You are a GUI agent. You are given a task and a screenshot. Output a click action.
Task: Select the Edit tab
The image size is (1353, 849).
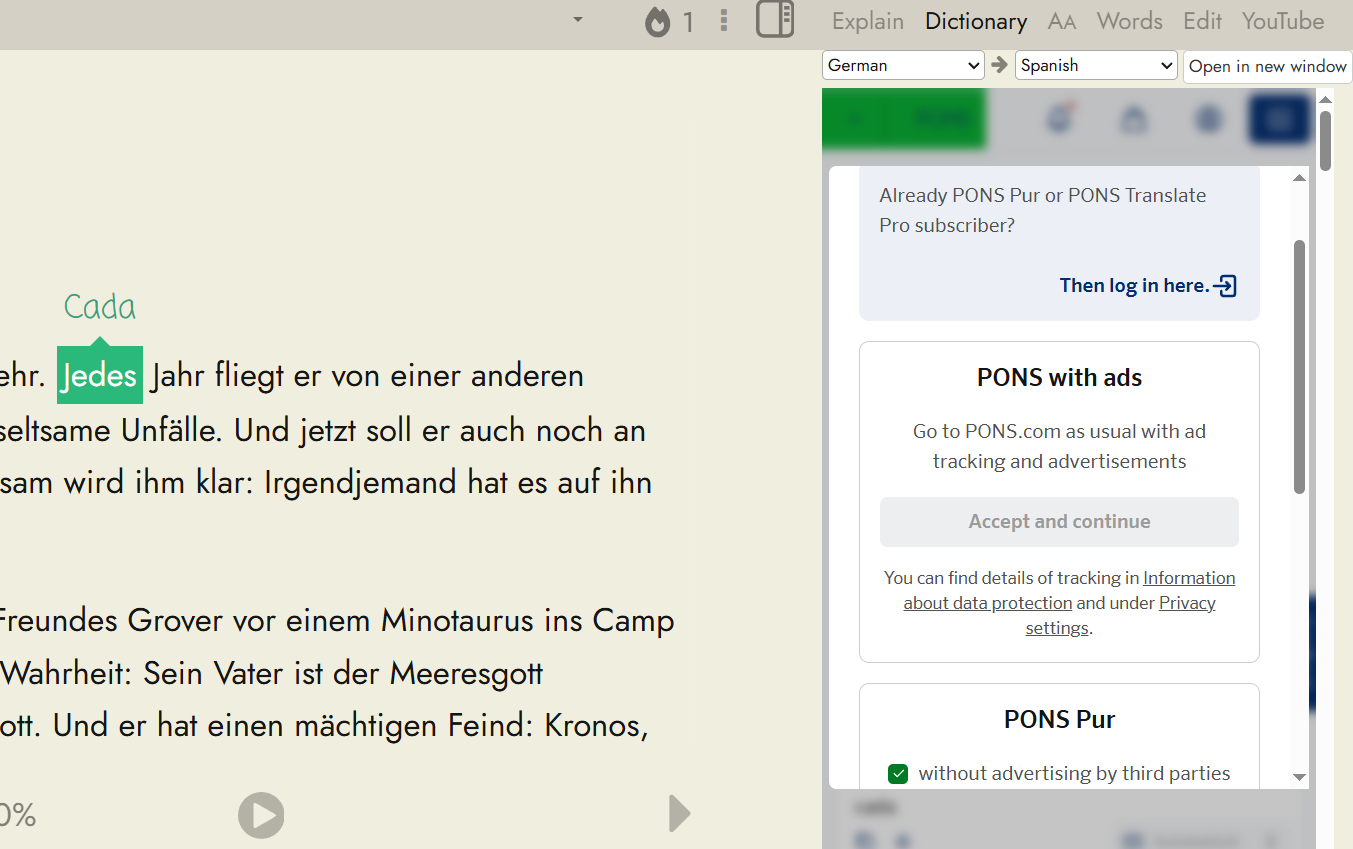tap(1202, 21)
